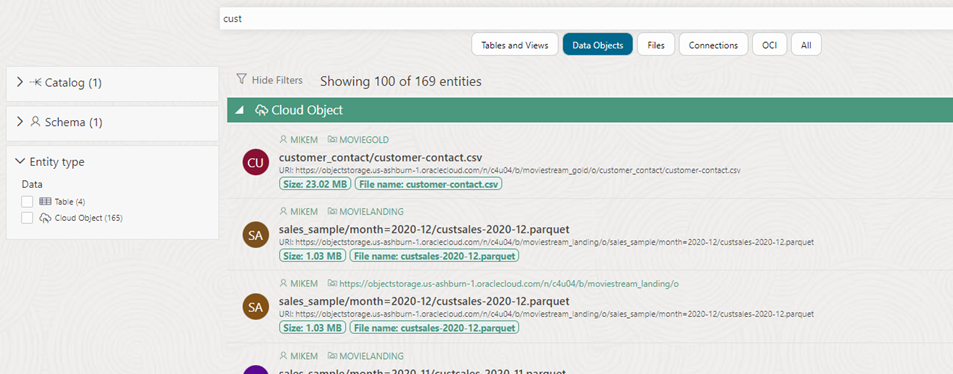Click the Cloud Object group header bar

tap(590, 110)
